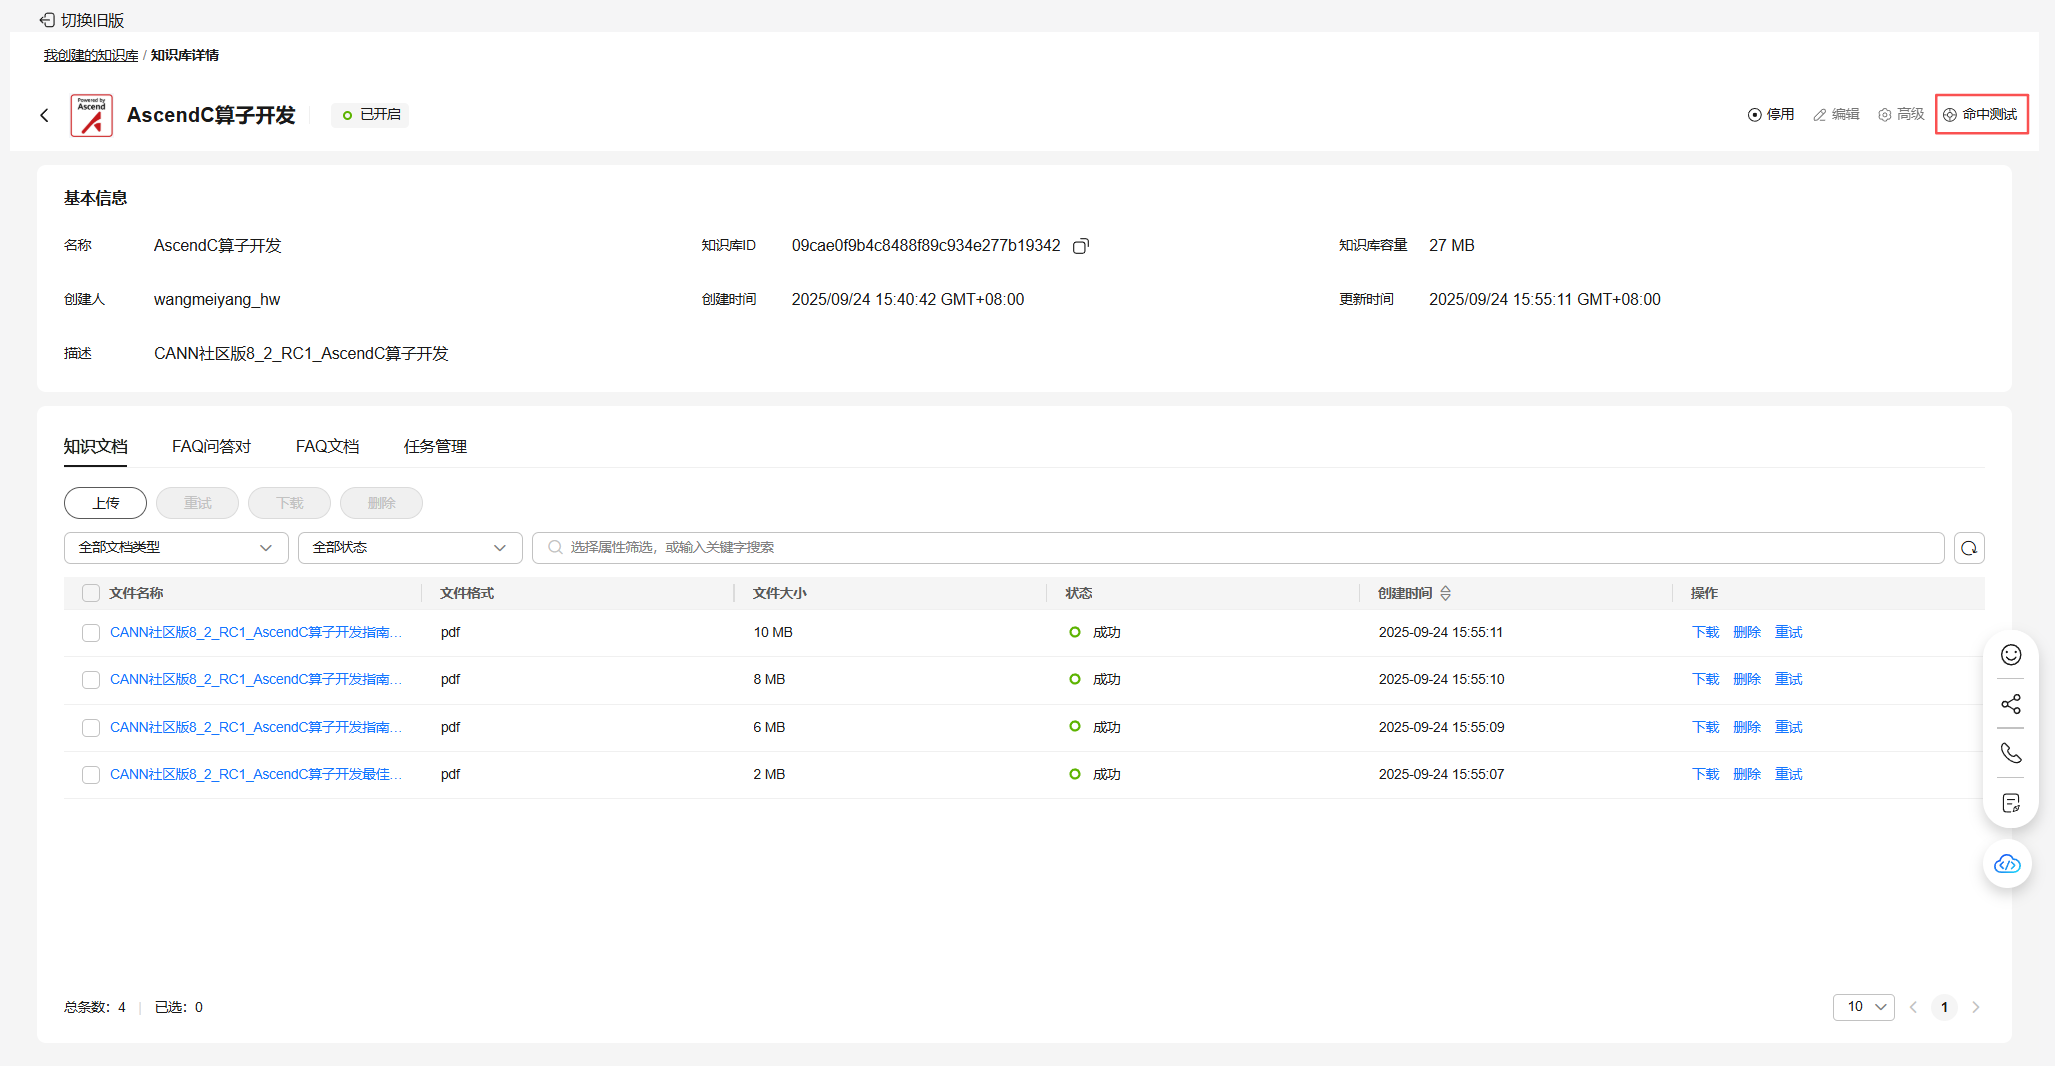Click the back arrow beside AscendC logo
The height and width of the screenshot is (1066, 2055).
(x=44, y=116)
